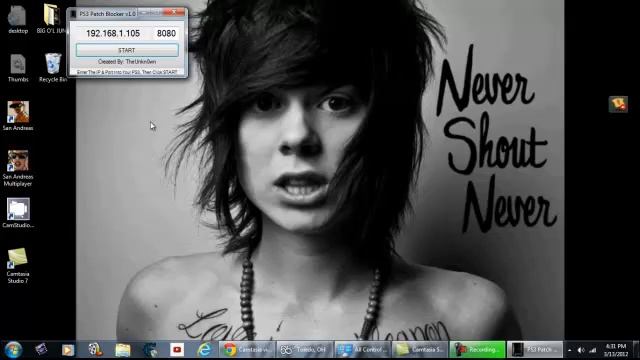Image resolution: width=640 pixels, height=360 pixels.
Task: Select the Recycle Bin icon
Action: [x=53, y=68]
